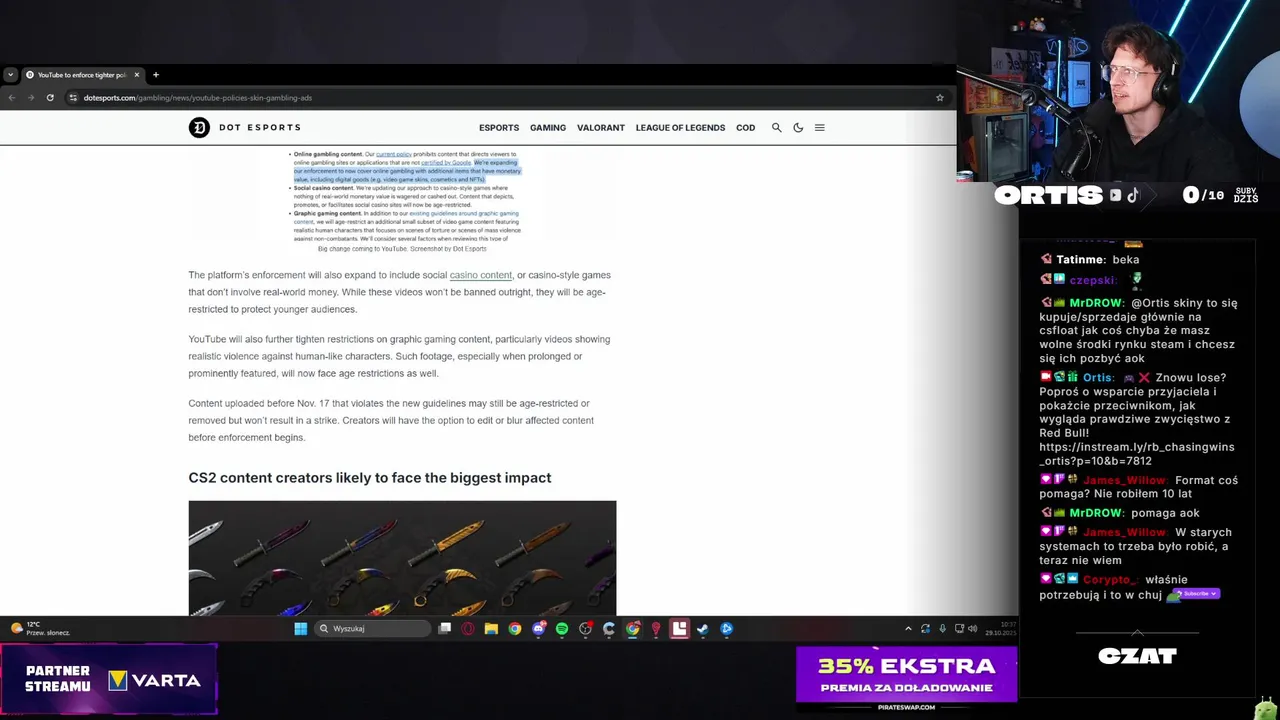Open the ESPORTS nav section
Image resolution: width=1280 pixels, height=720 pixels.
499,128
